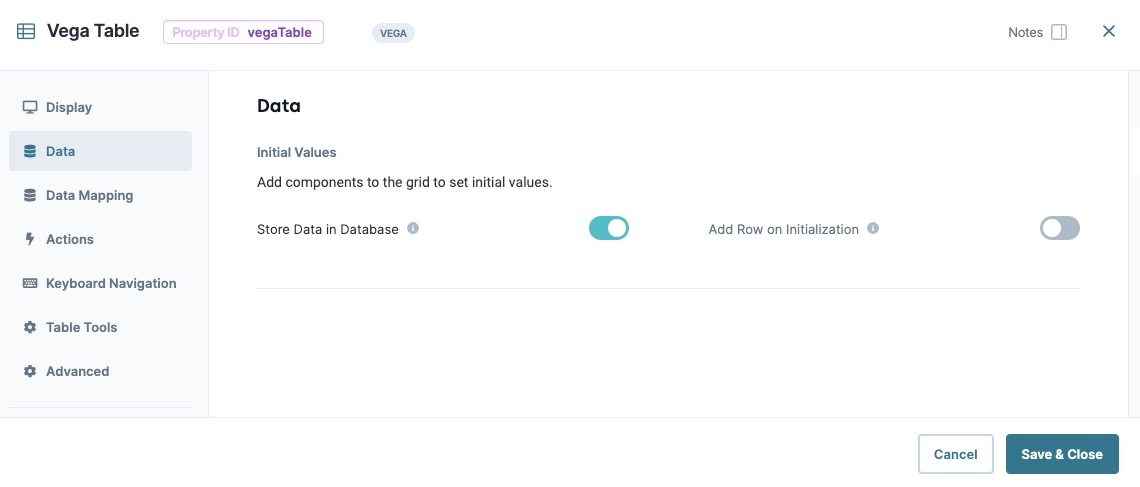The height and width of the screenshot is (487, 1140).
Task: Click the Display monitor icon
Action: (x=30, y=108)
